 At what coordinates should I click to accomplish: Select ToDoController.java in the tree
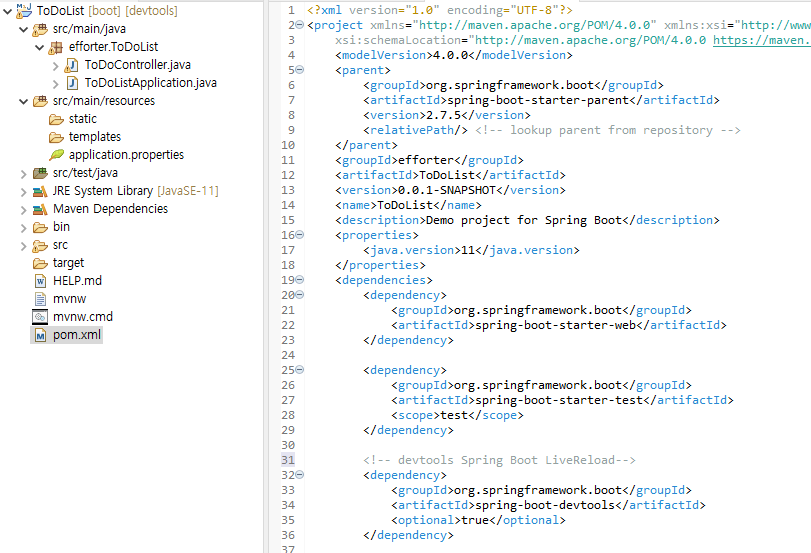[x=138, y=65]
